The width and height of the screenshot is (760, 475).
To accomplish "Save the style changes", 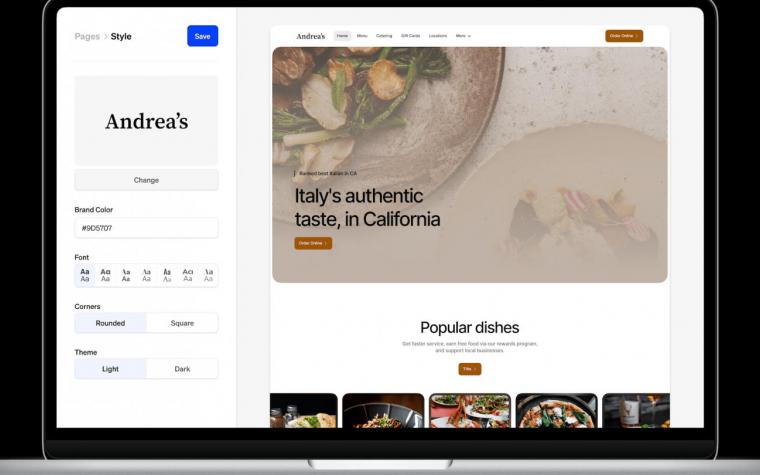I will tap(203, 36).
